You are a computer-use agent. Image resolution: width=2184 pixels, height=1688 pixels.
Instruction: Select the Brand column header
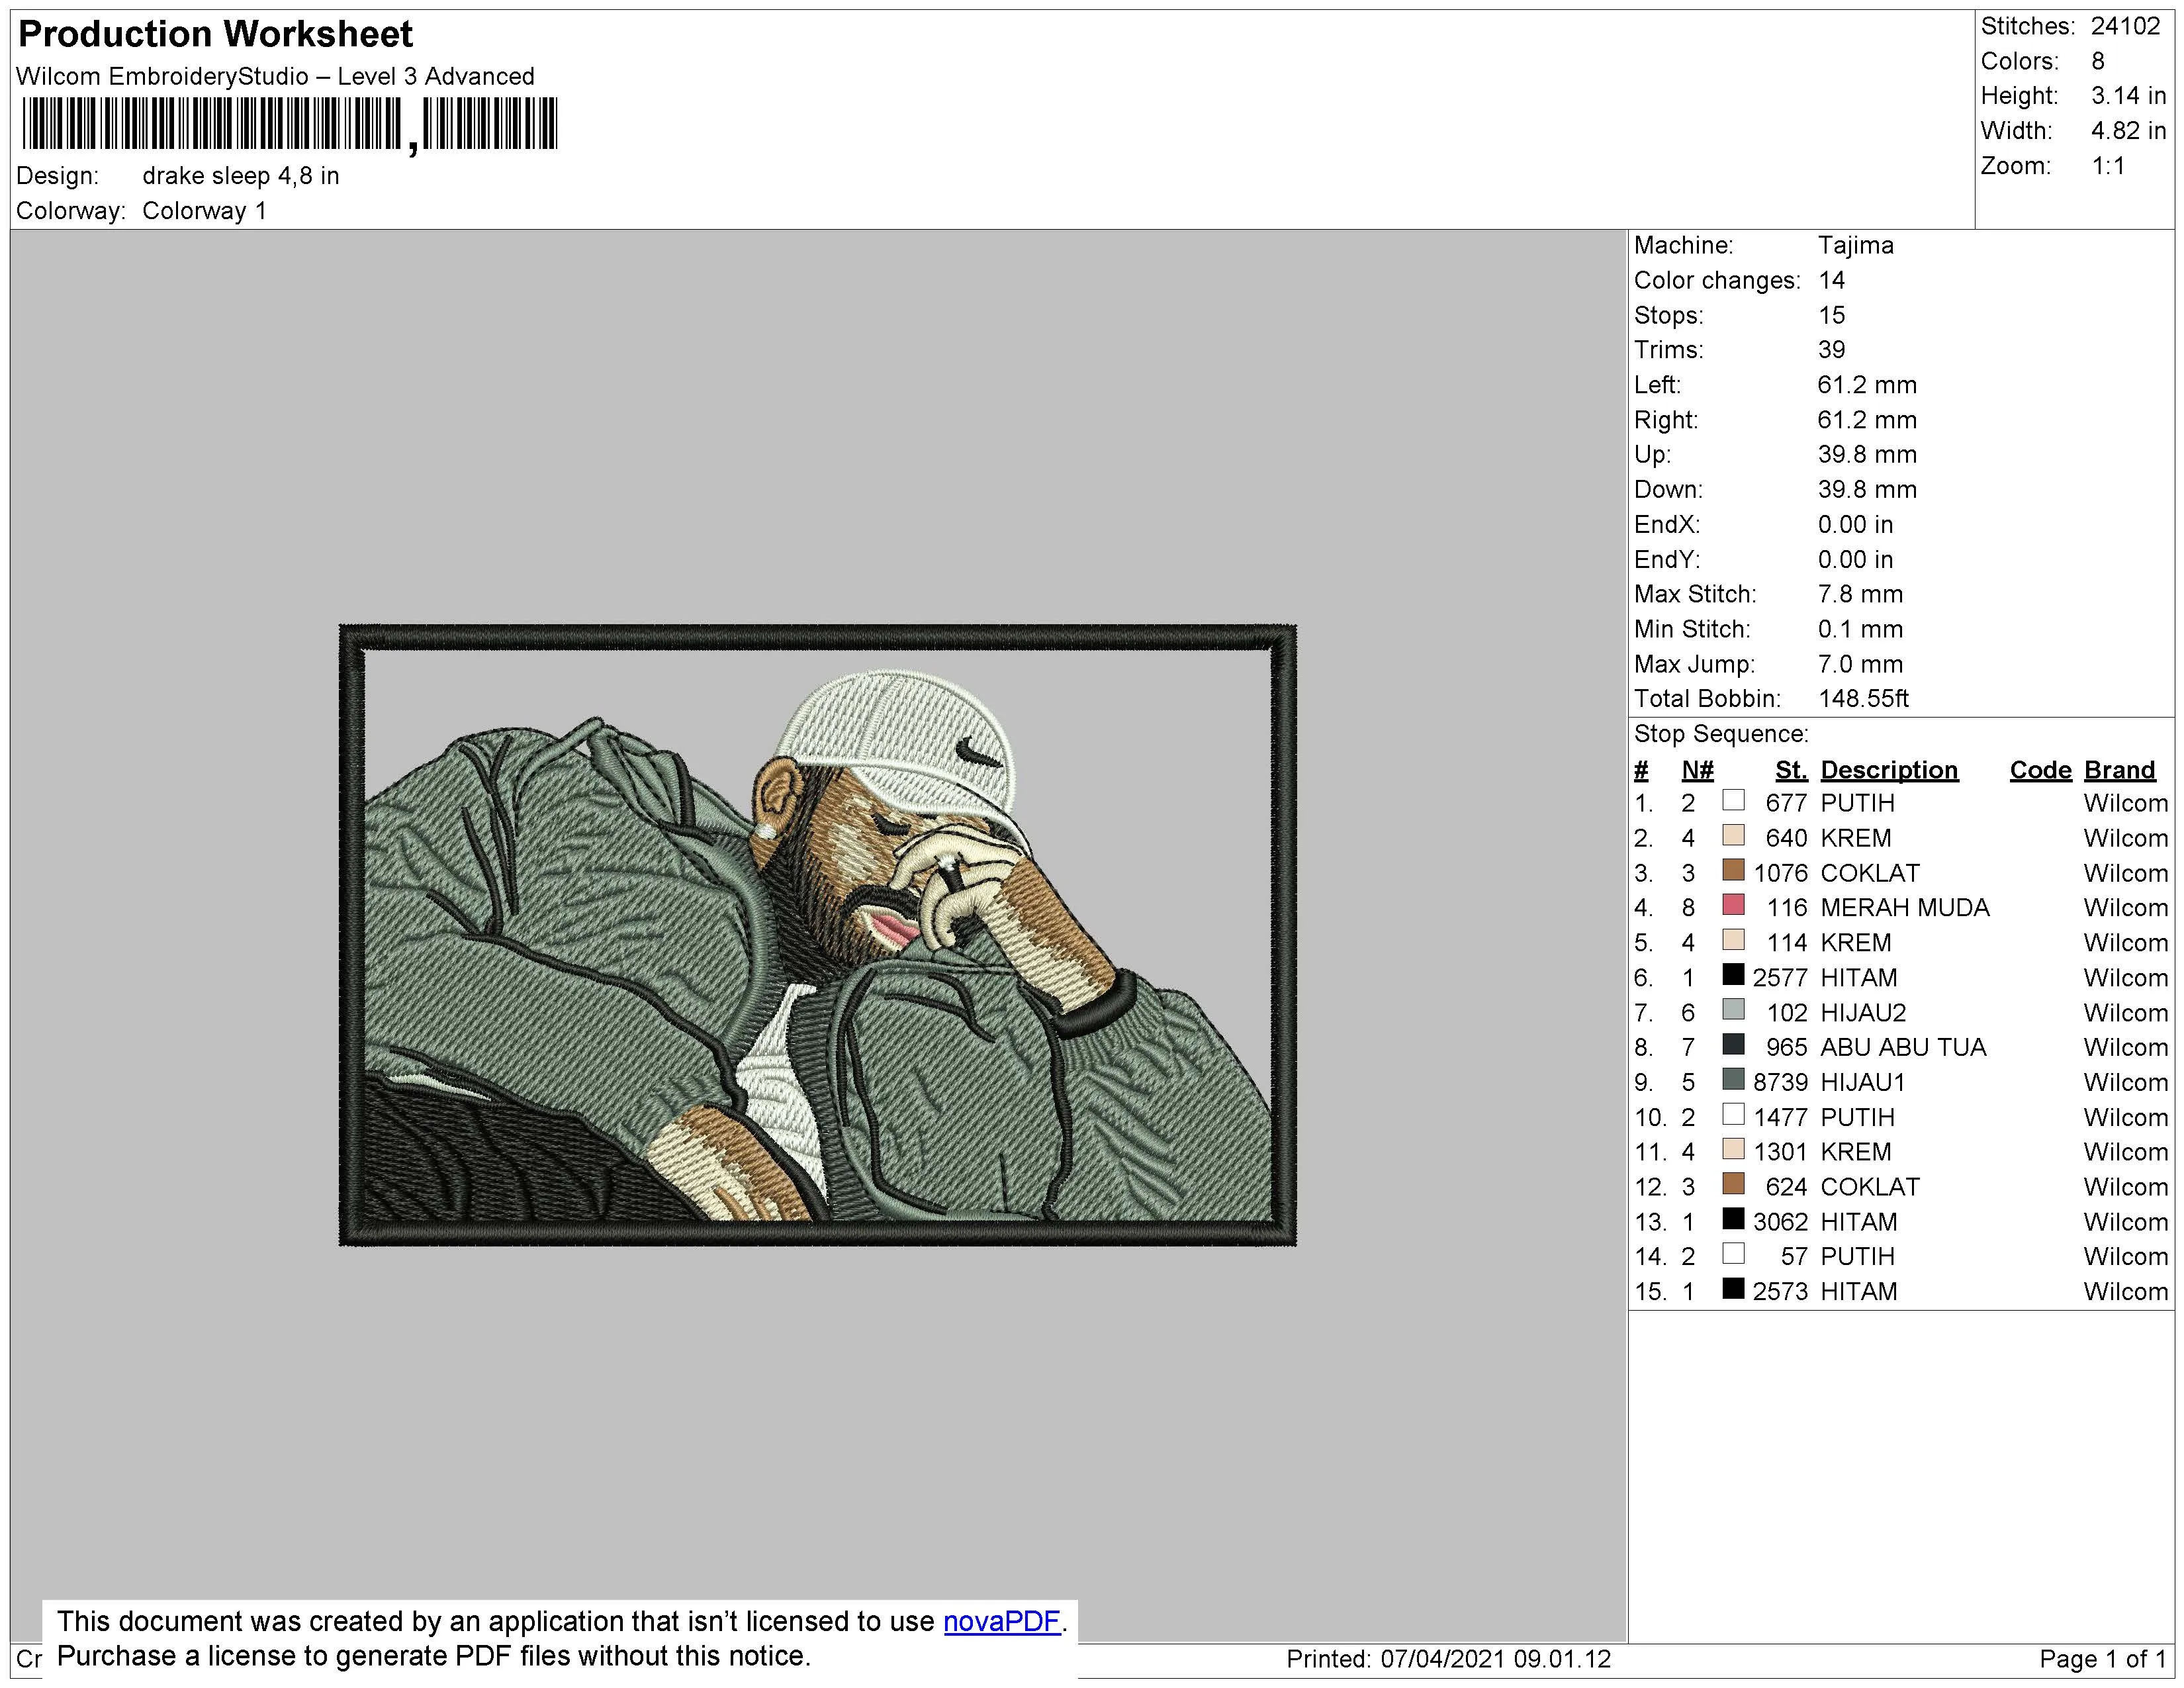2119,770
